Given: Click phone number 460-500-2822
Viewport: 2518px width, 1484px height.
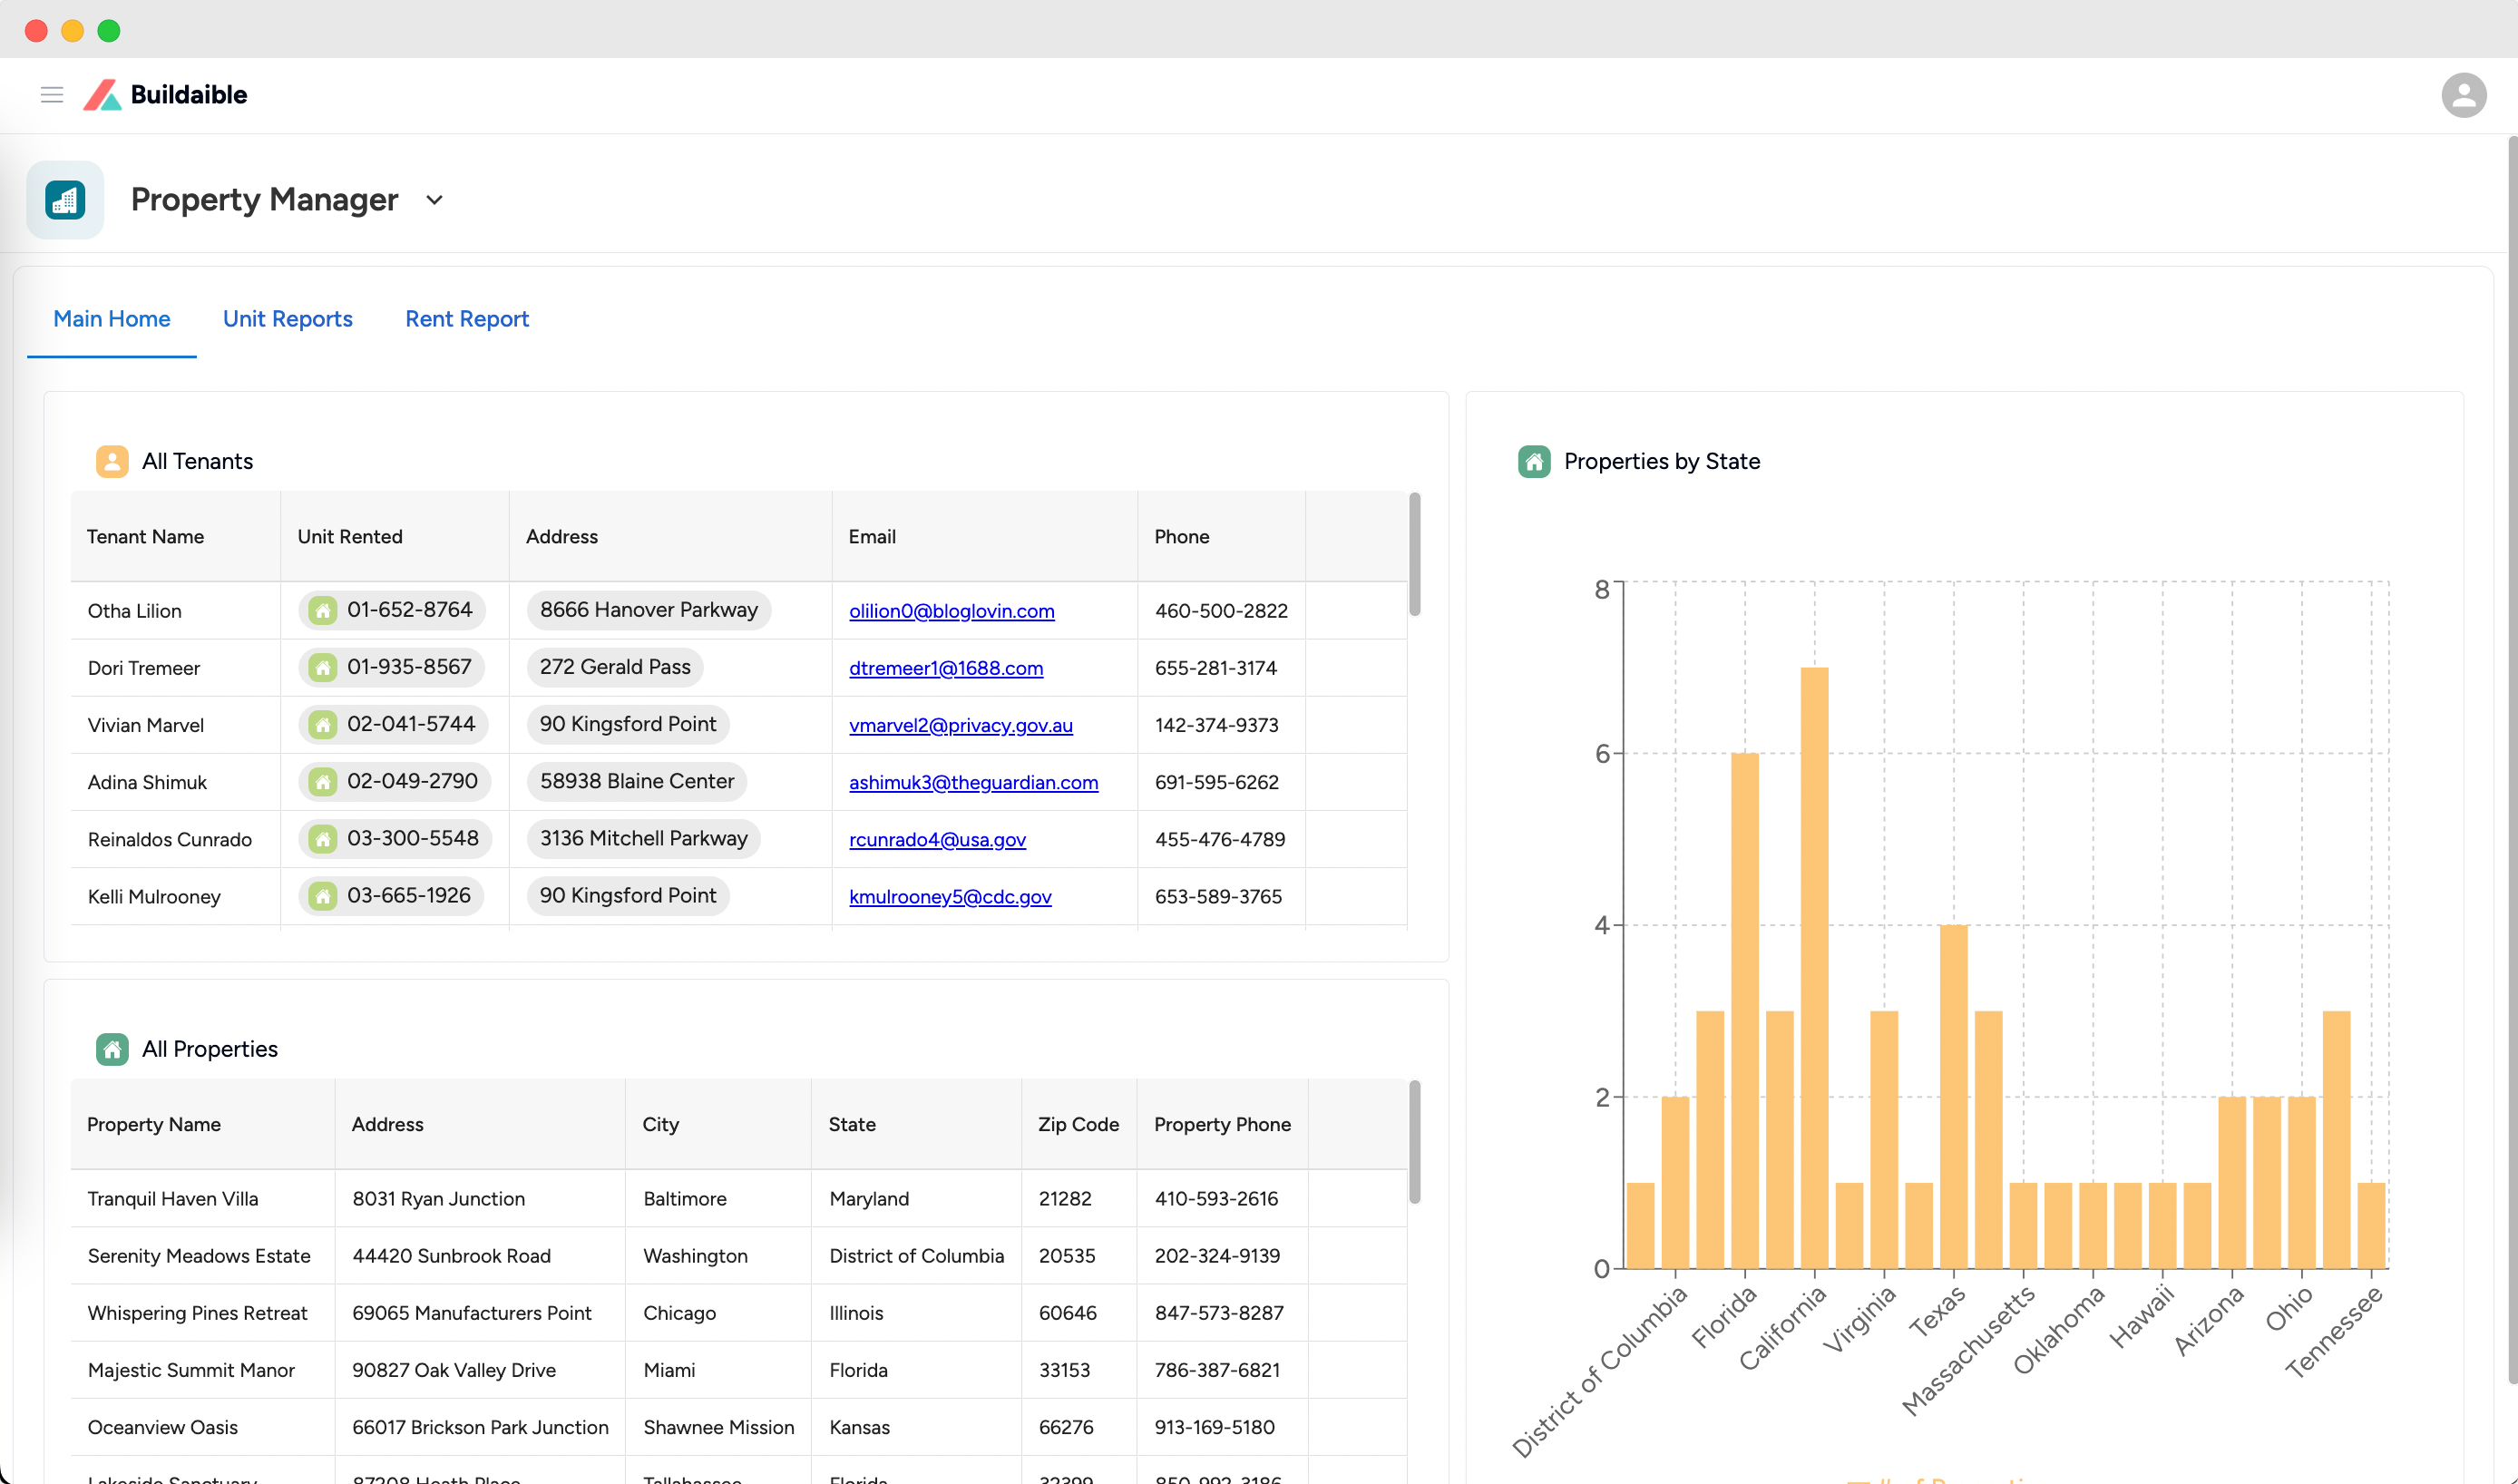Looking at the screenshot, I should click(x=1221, y=611).
